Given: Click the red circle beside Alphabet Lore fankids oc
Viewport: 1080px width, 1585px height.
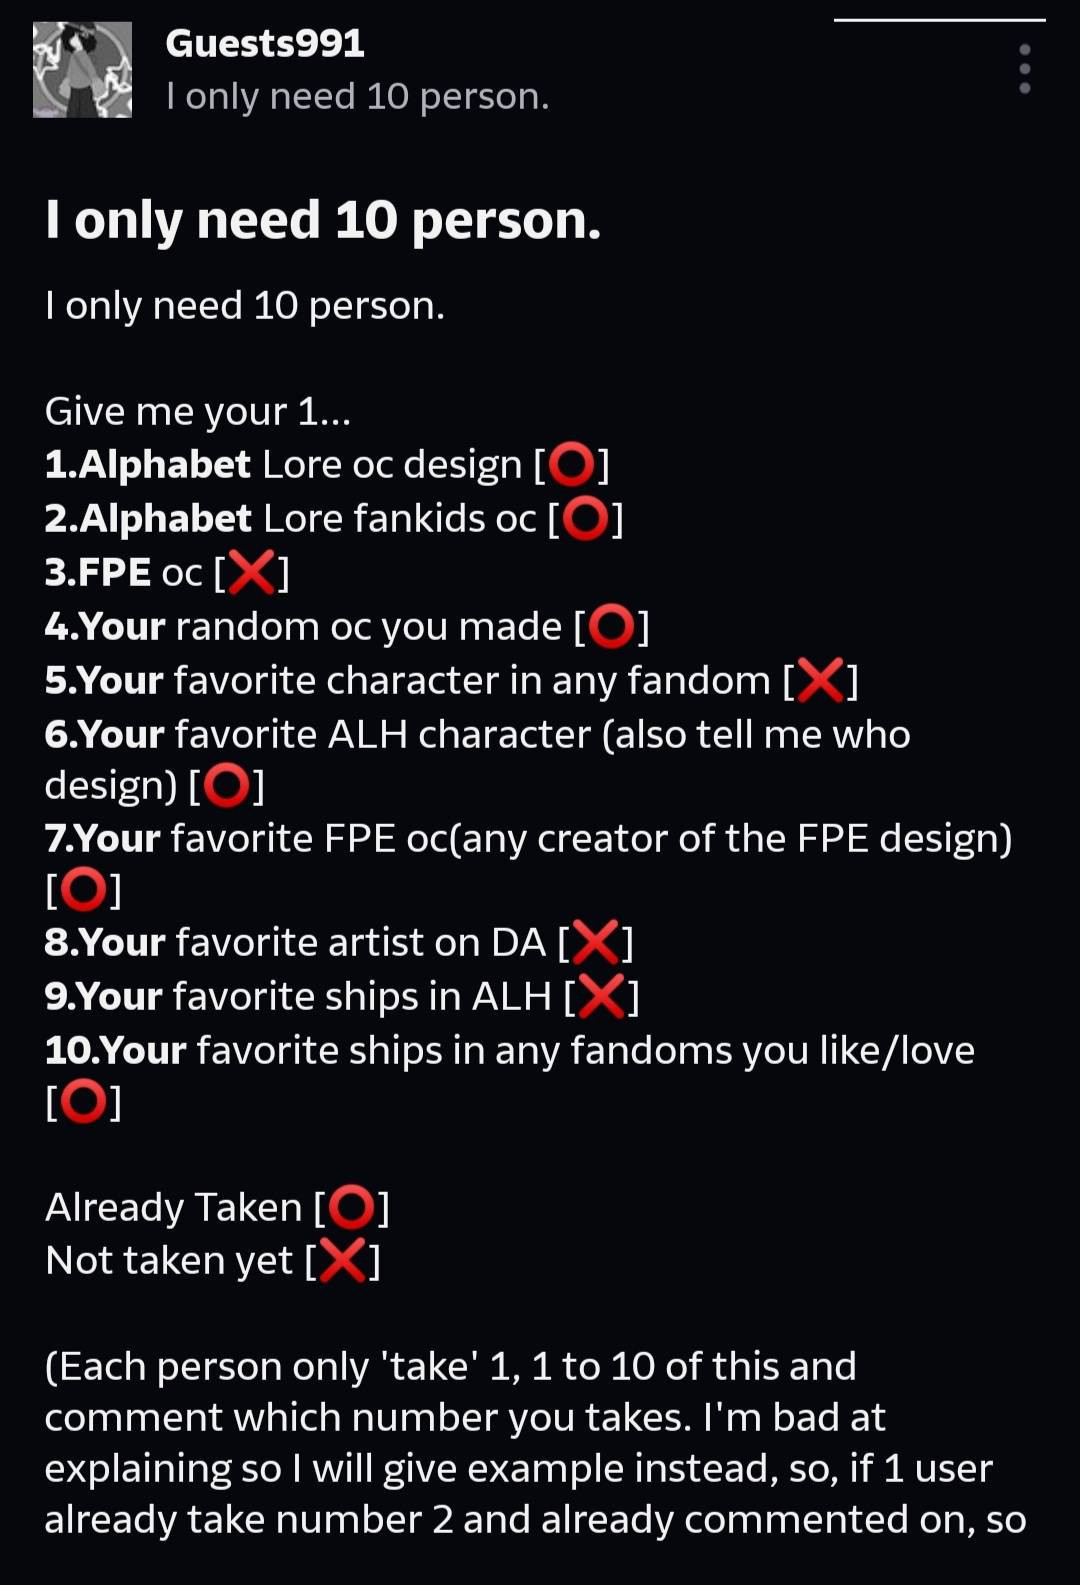Looking at the screenshot, I should tap(586, 519).
